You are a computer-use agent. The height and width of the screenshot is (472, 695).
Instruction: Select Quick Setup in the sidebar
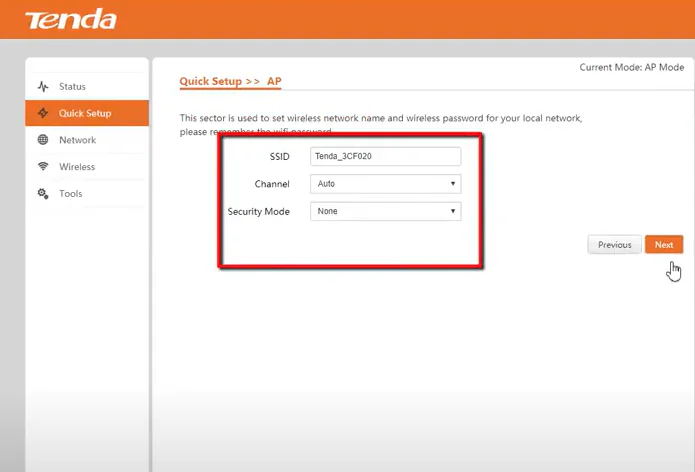pyautogui.click(x=87, y=113)
